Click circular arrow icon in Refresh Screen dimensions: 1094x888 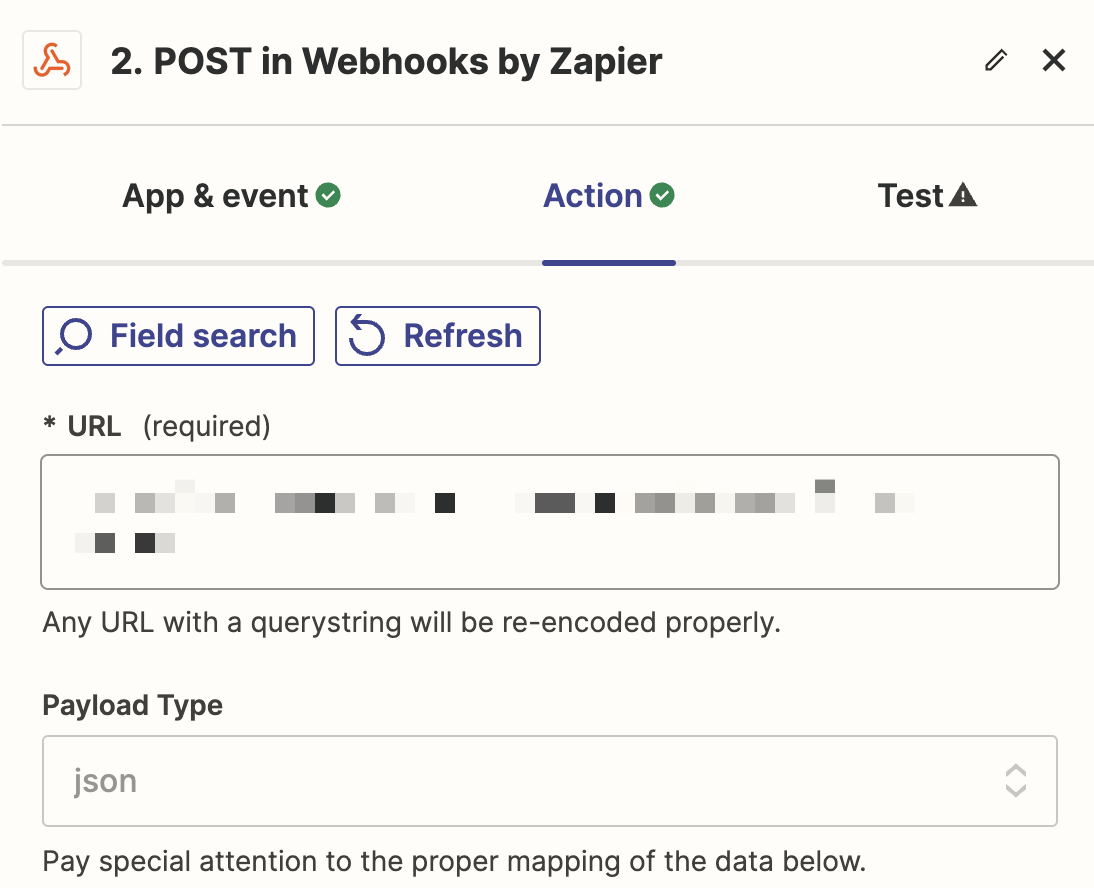click(x=367, y=336)
